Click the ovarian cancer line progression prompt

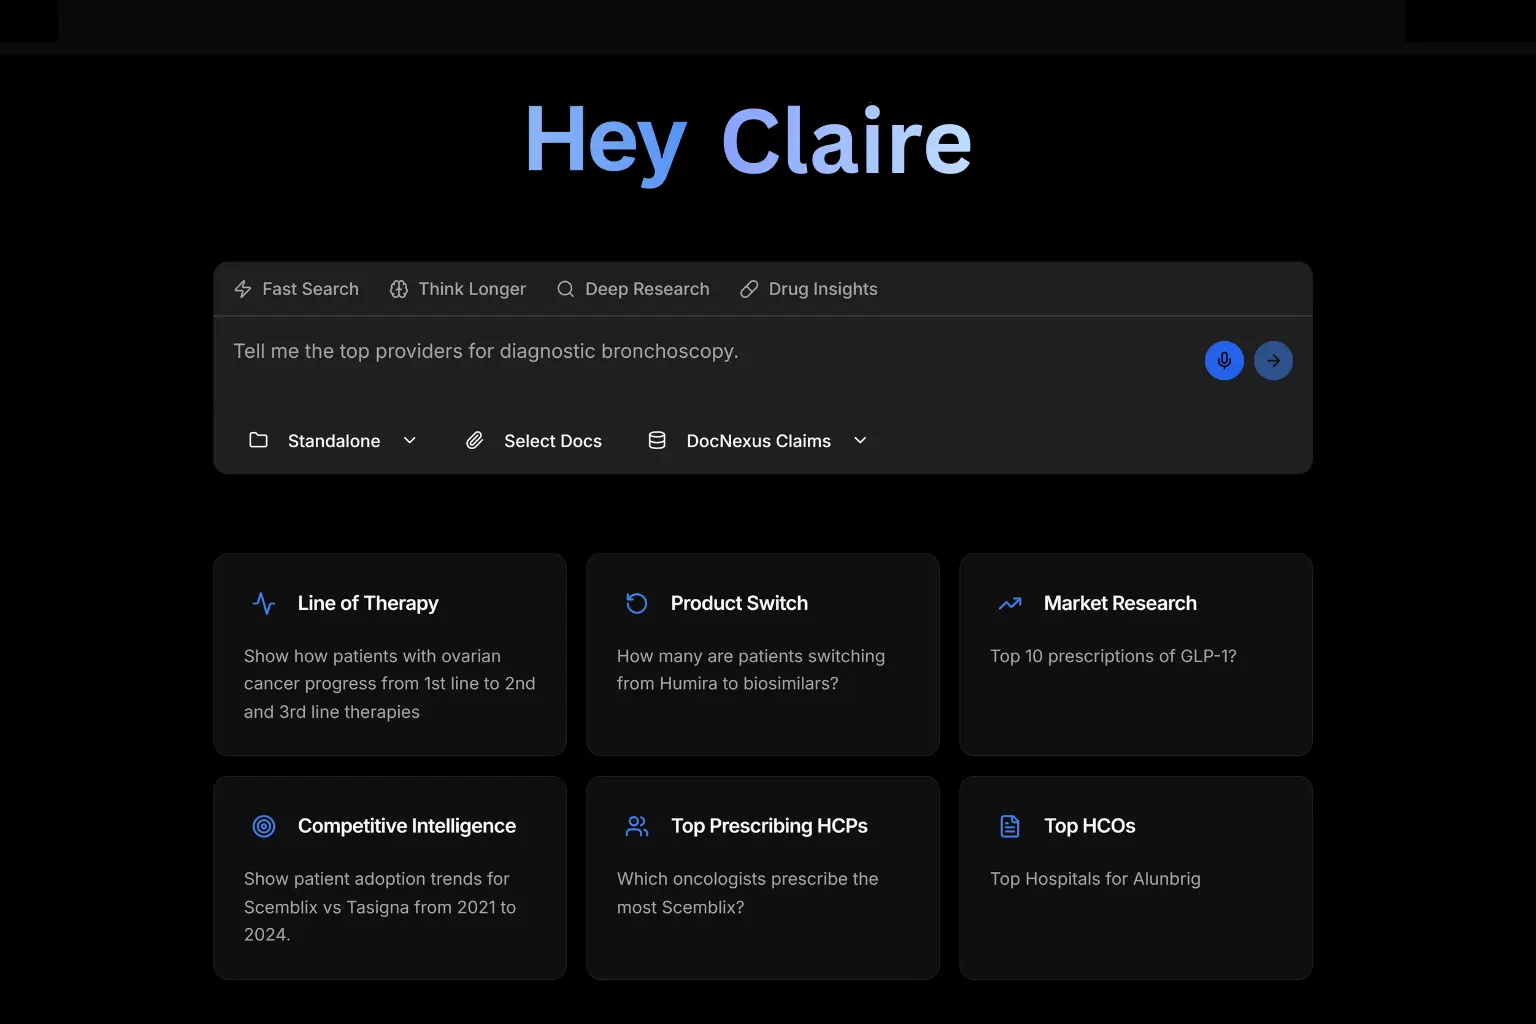click(390, 684)
